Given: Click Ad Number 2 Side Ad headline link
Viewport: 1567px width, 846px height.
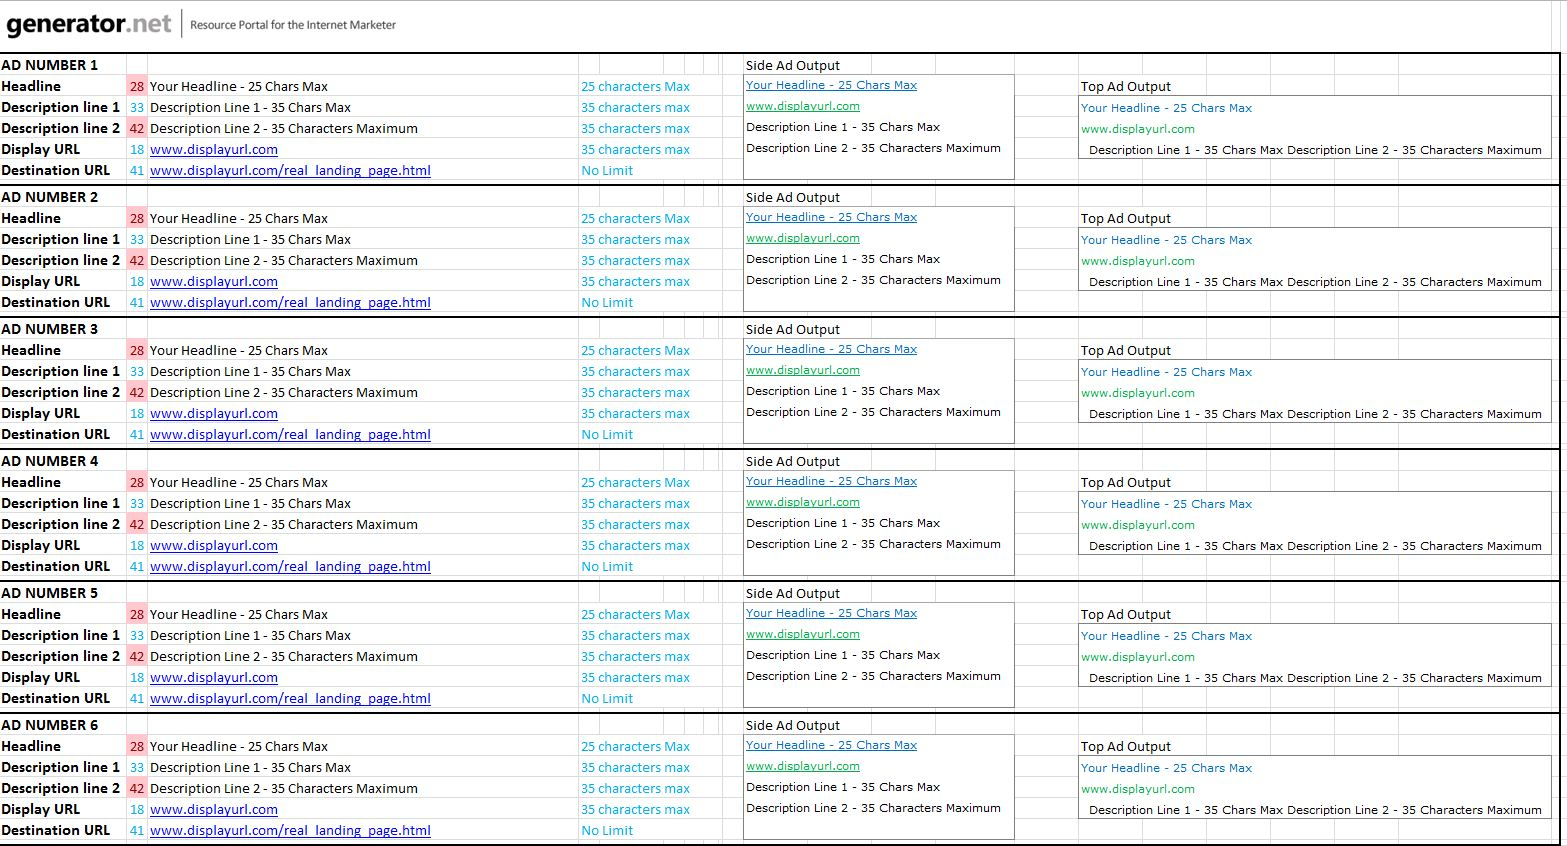Looking at the screenshot, I should (830, 217).
